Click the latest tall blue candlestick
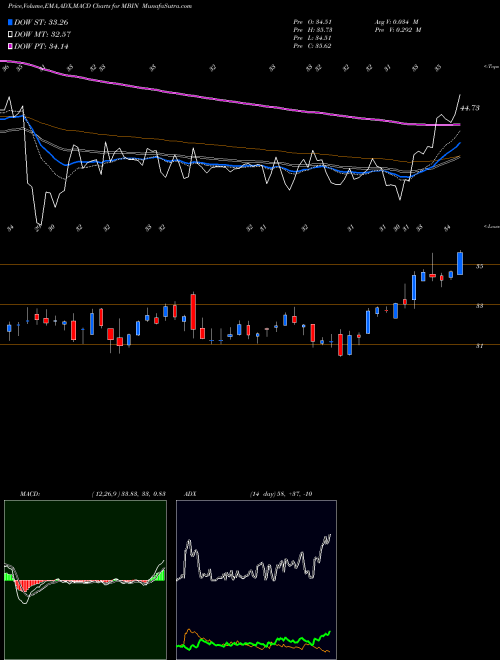Viewport: 500px width, 660px height. (460, 263)
